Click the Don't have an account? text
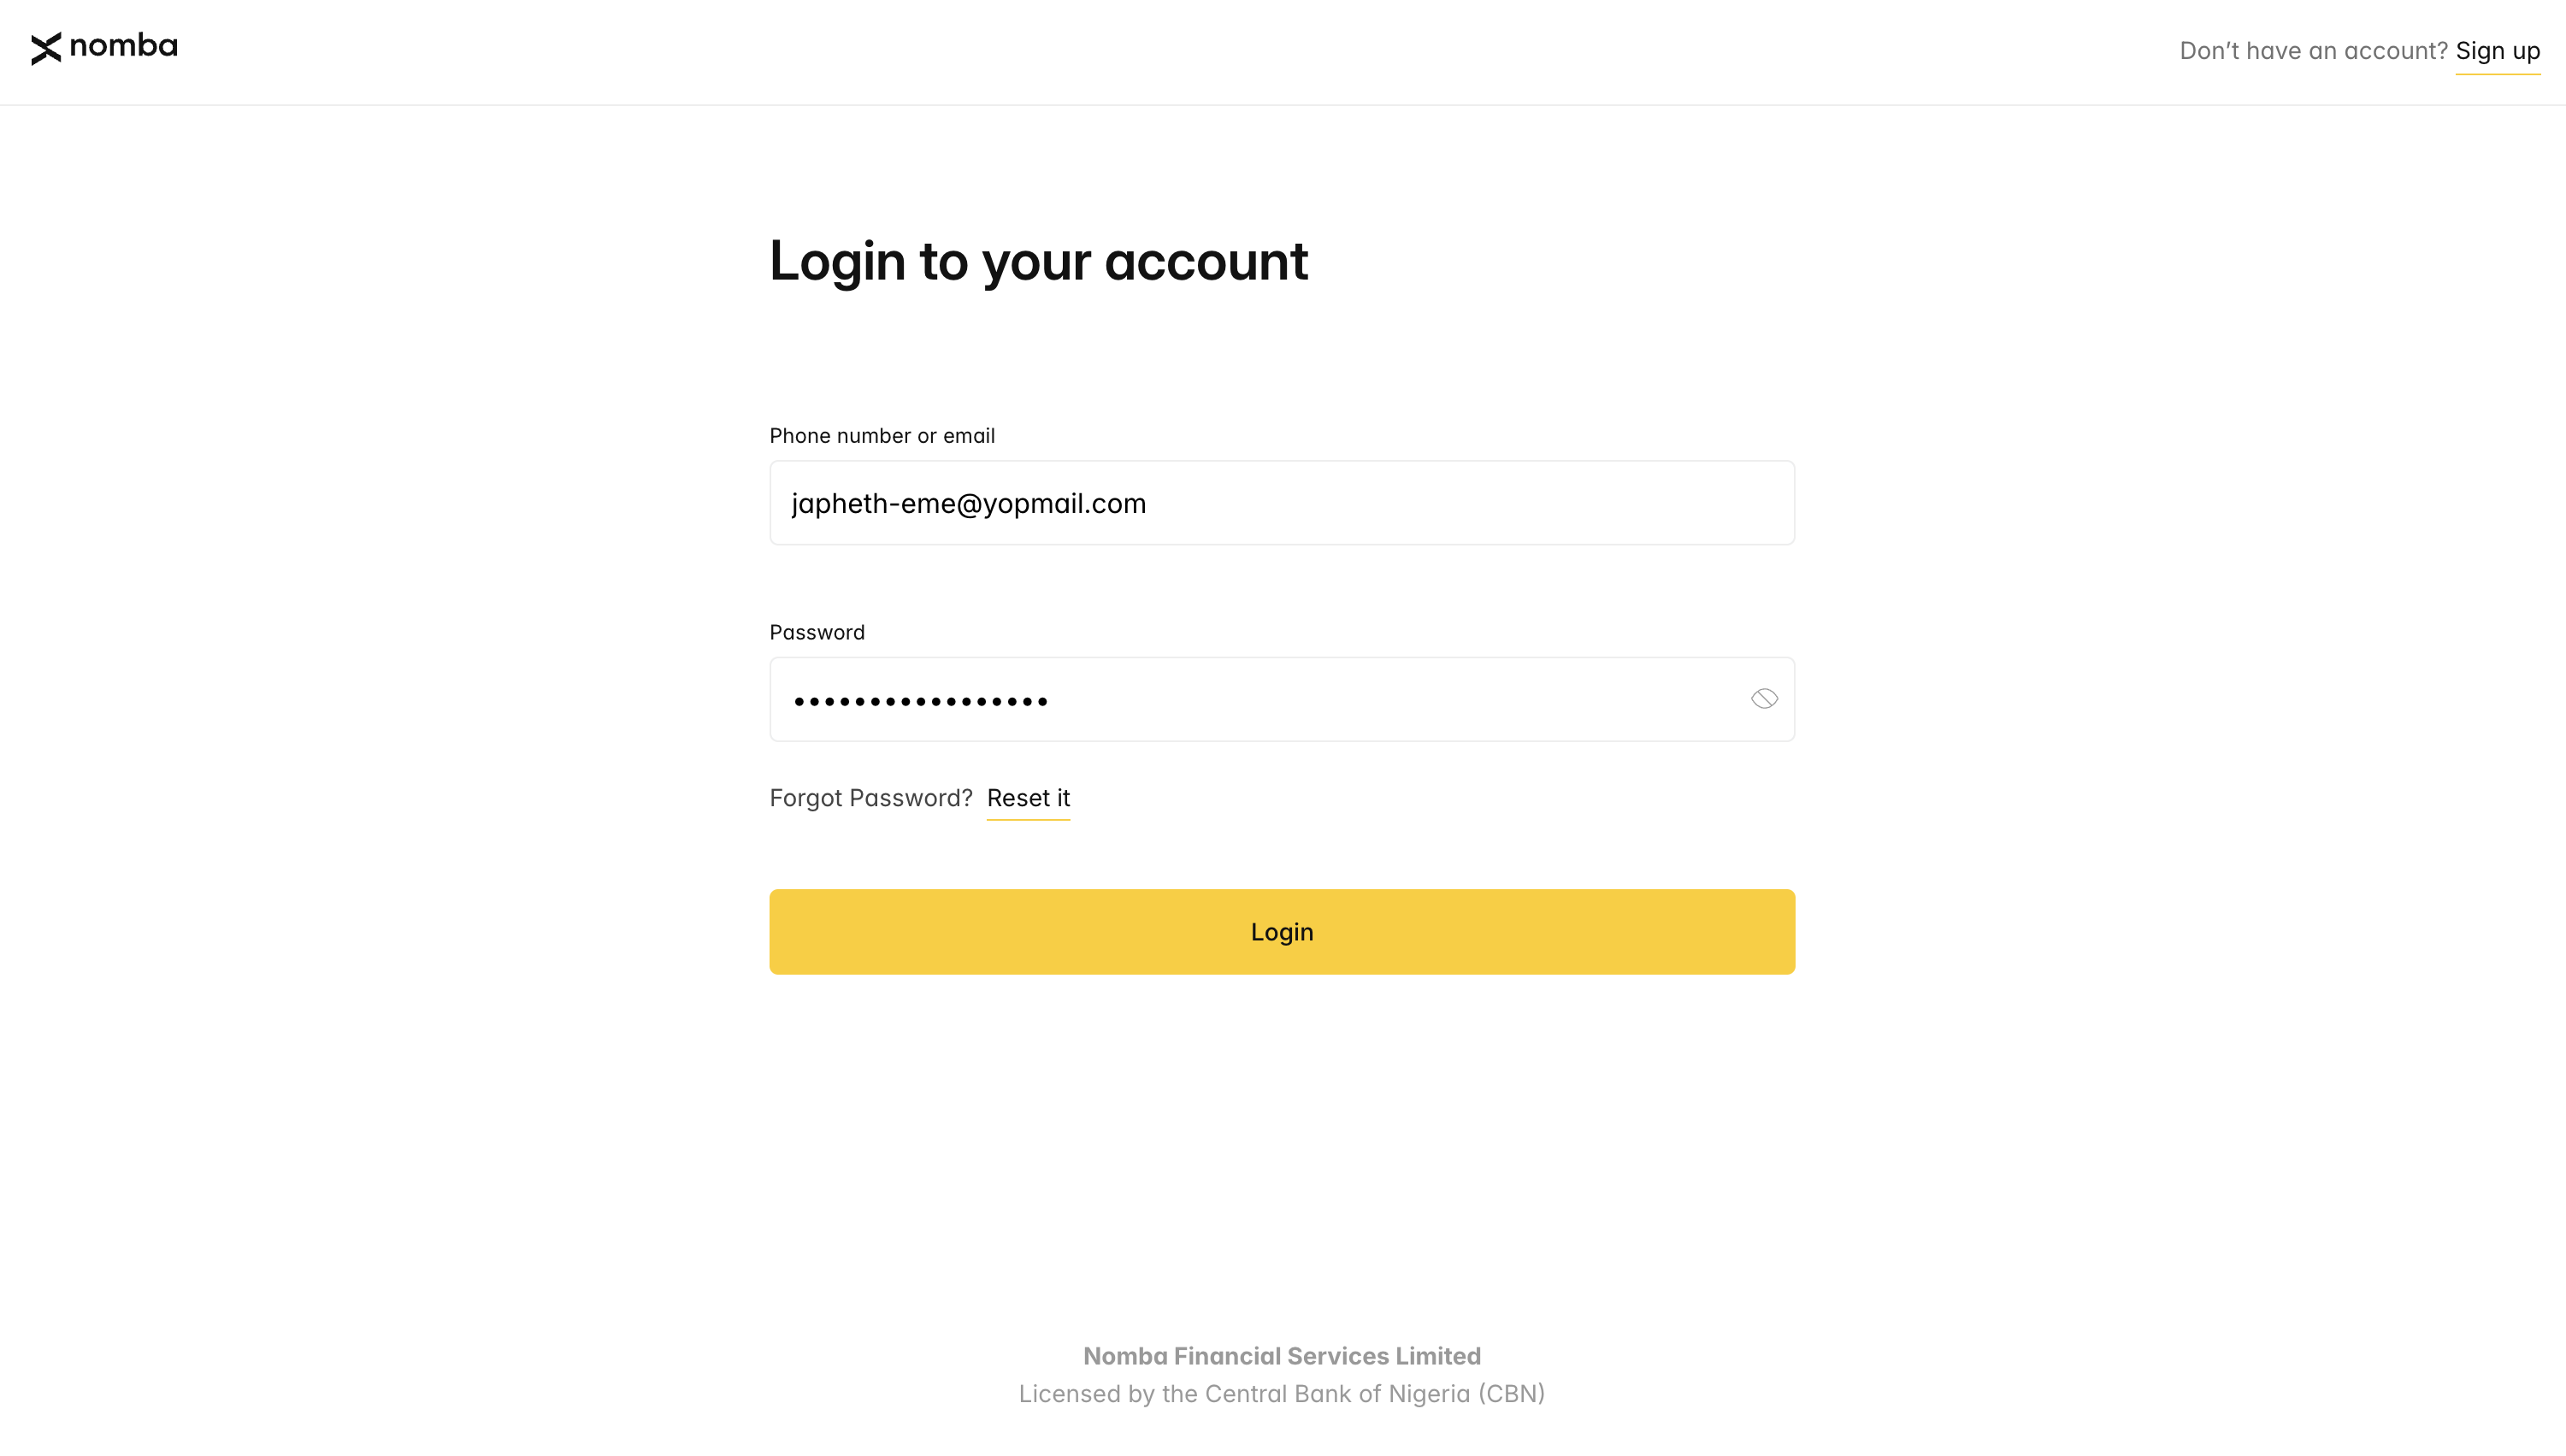Image resolution: width=2566 pixels, height=1456 pixels. tap(2313, 51)
